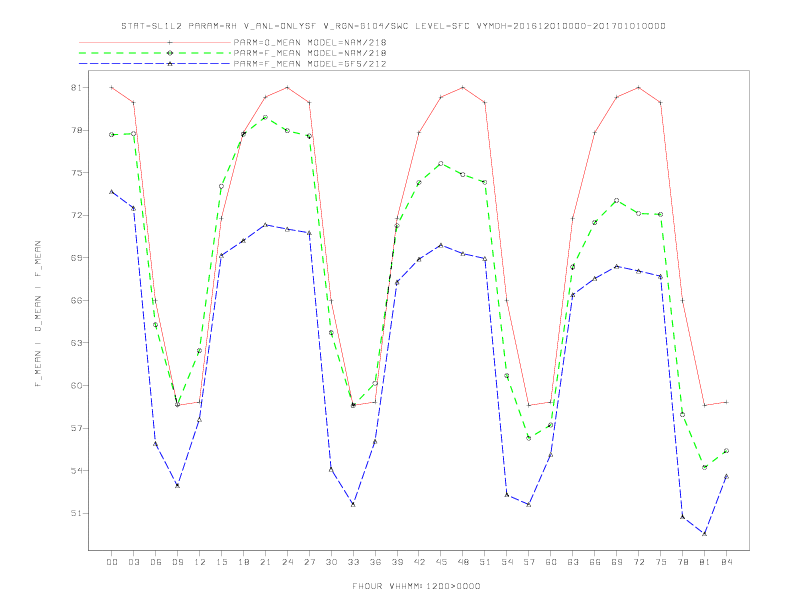Click forecast hour 81 on the horizontal axis
Screen dimensions: 792x612
pyautogui.click(x=705, y=562)
